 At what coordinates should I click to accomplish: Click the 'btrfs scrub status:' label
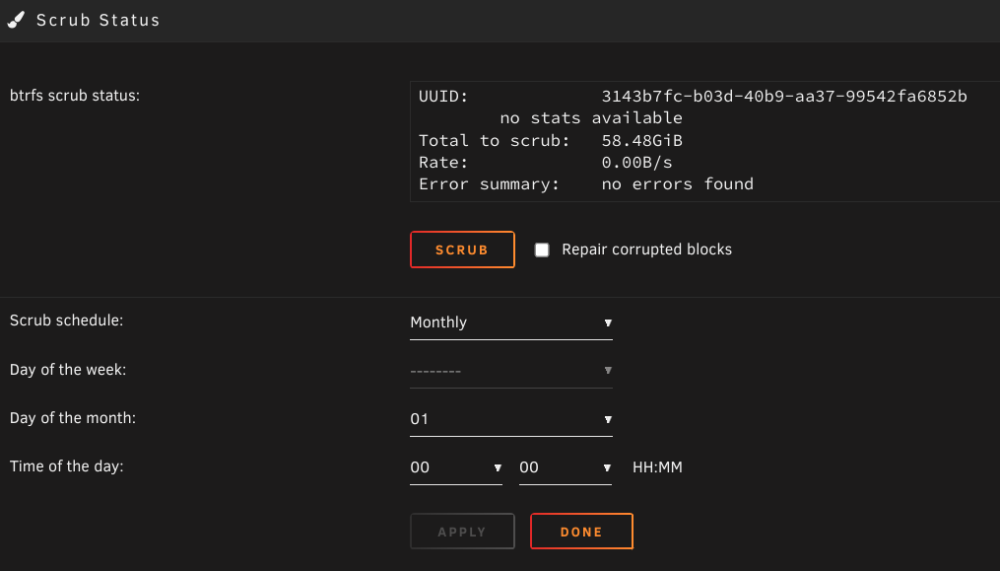coord(75,96)
